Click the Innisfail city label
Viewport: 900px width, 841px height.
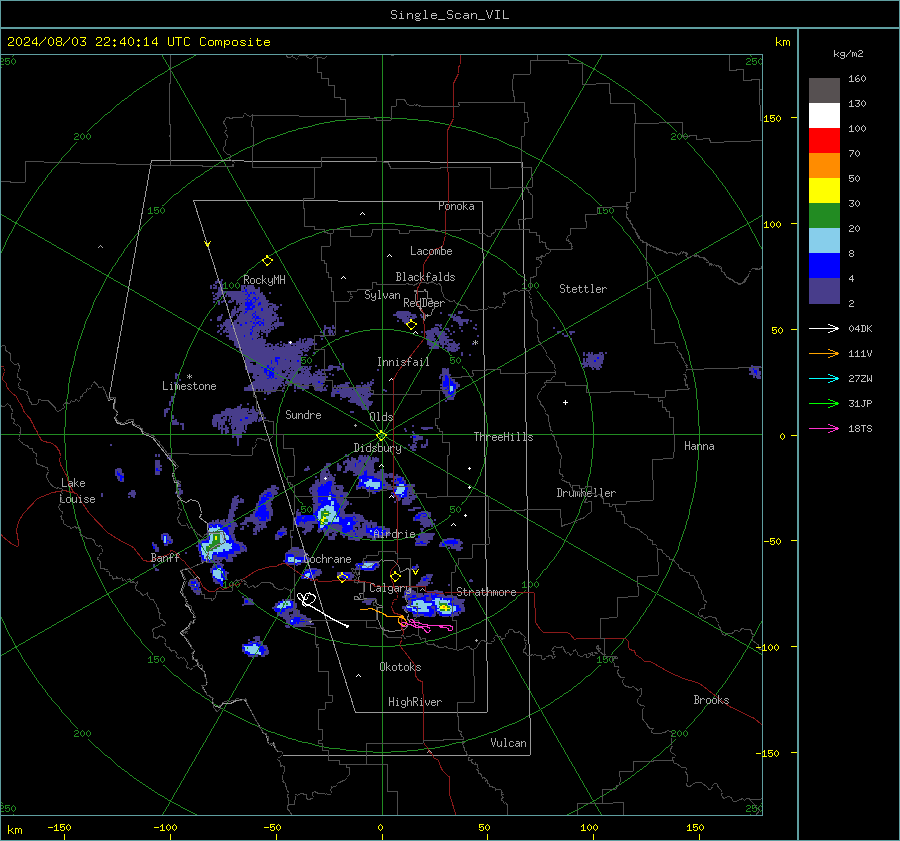pos(403,362)
